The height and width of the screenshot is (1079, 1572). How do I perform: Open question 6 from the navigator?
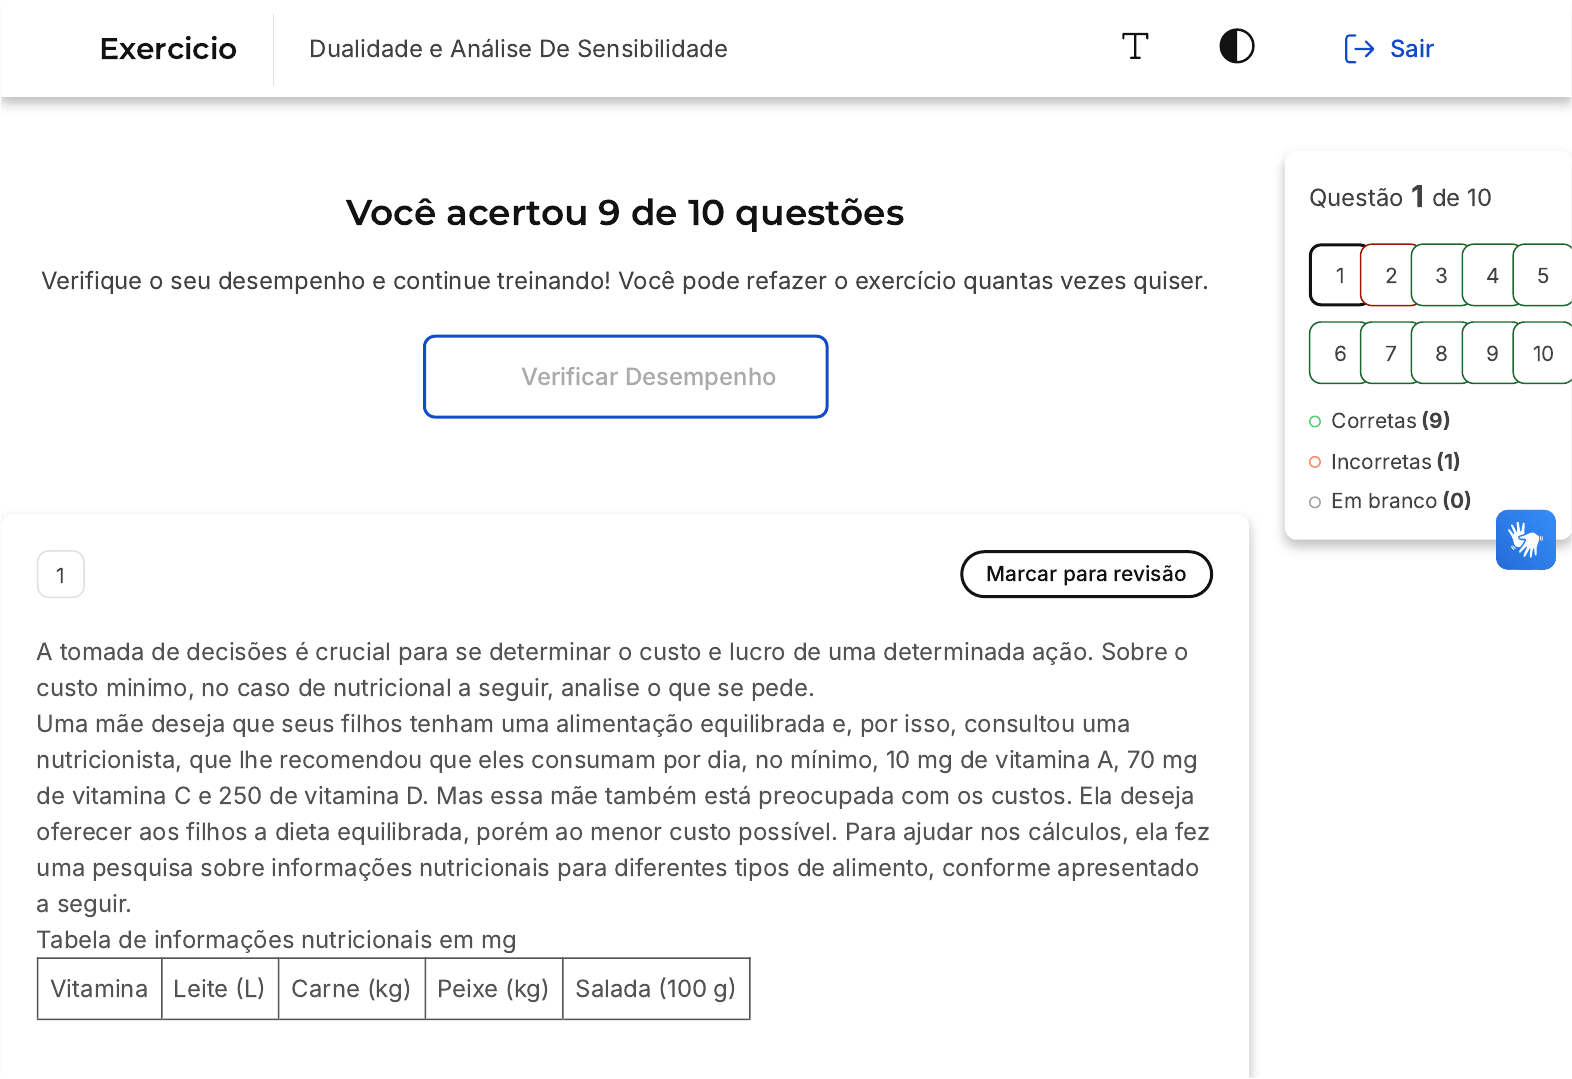click(x=1339, y=353)
